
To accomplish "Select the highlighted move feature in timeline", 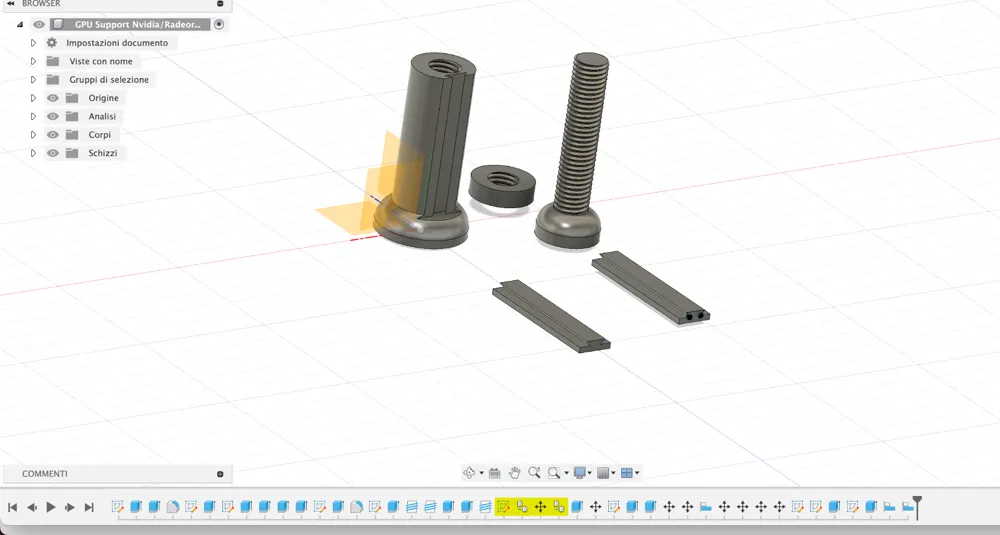I will coord(540,507).
